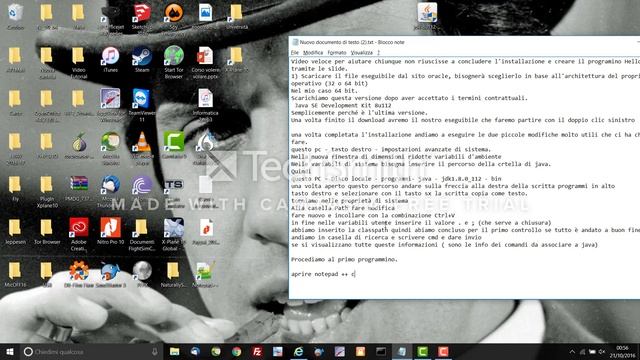
Task: Select the VLC media player shortcut
Action: [x=142, y=148]
